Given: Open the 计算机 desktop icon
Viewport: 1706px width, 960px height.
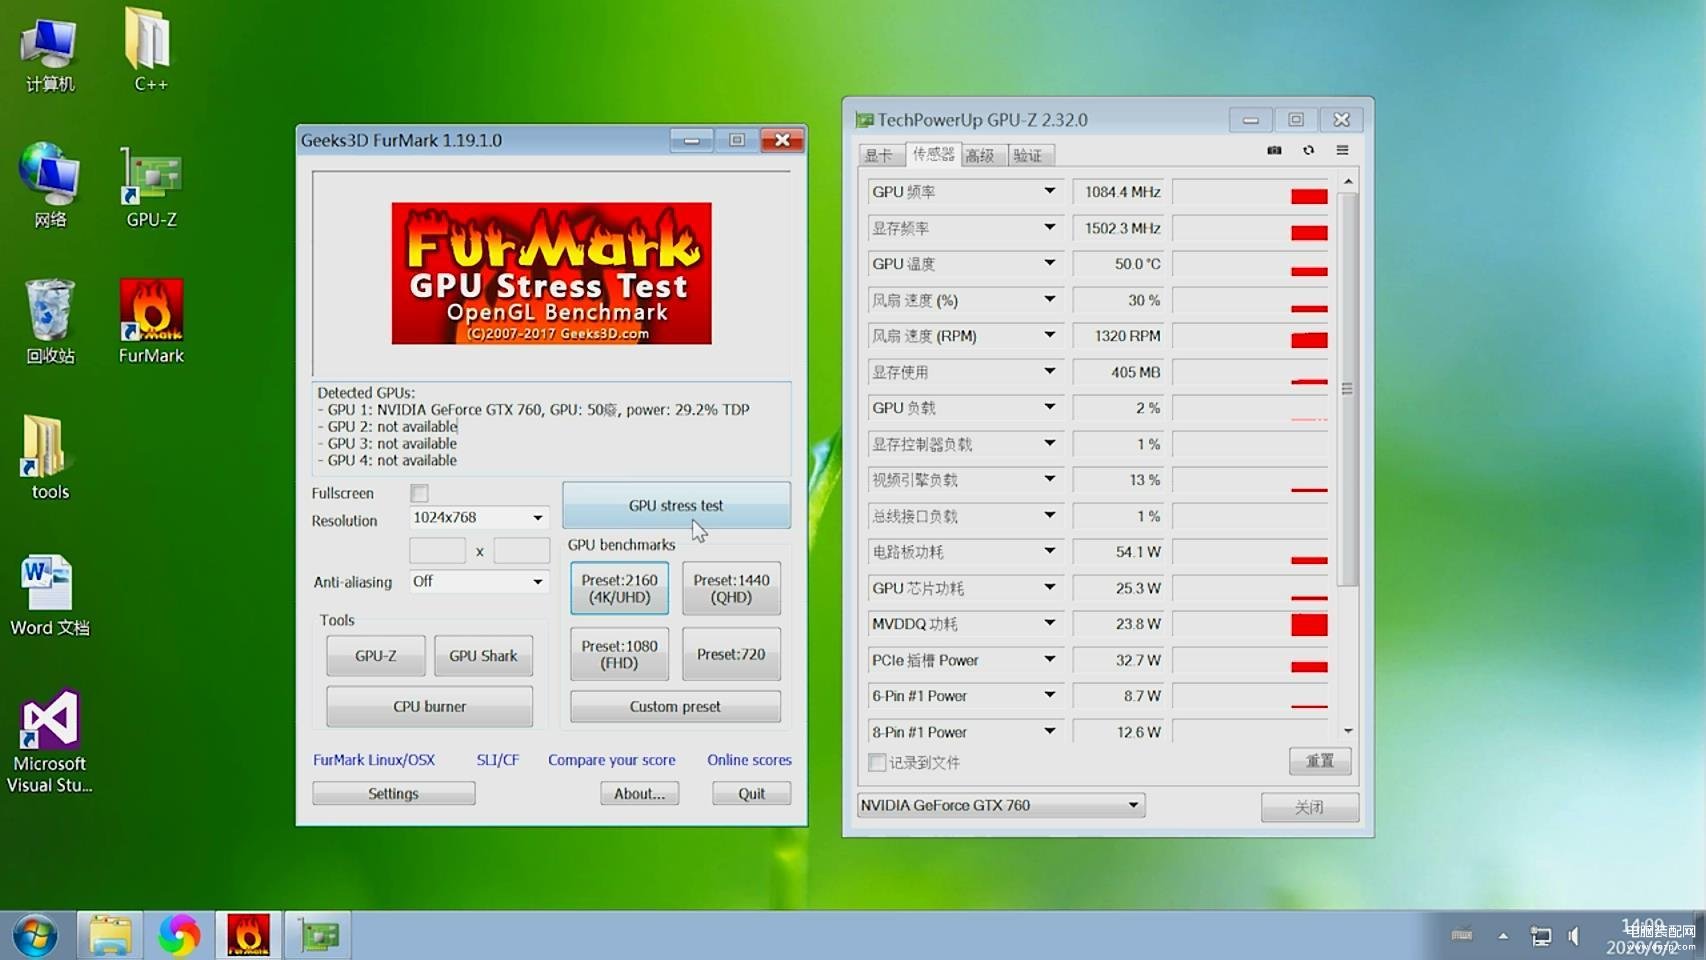Looking at the screenshot, I should pyautogui.click(x=49, y=54).
